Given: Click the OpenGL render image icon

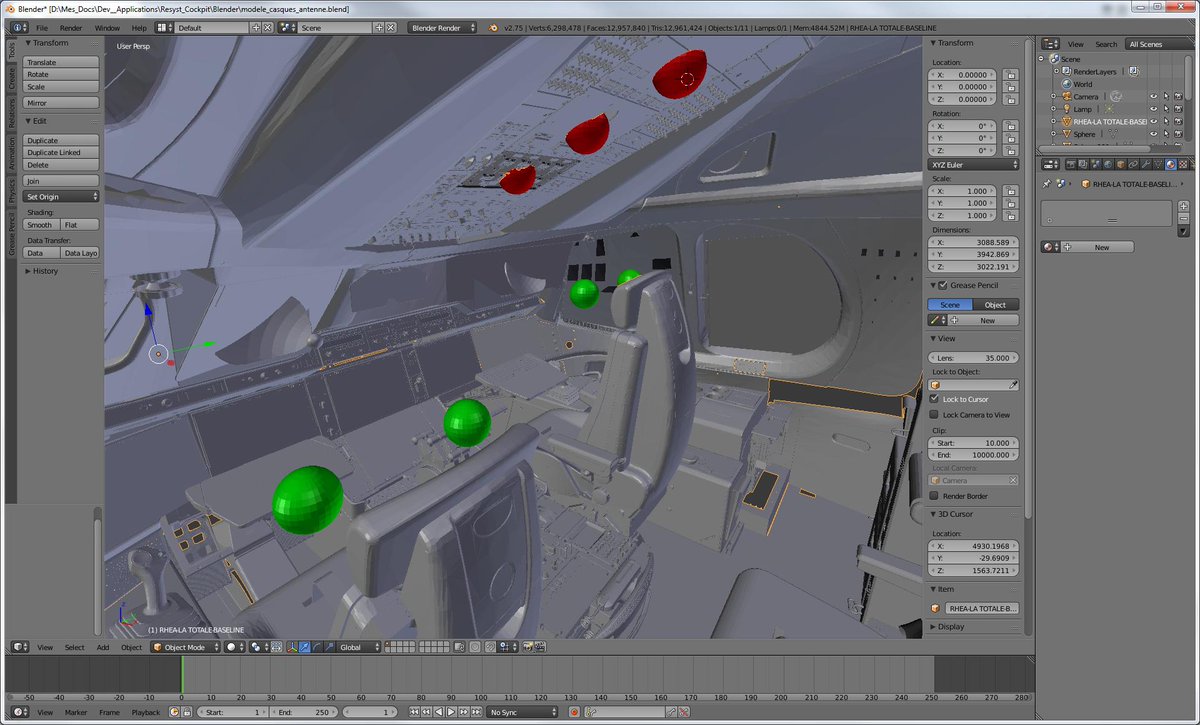Looking at the screenshot, I should (x=527, y=647).
